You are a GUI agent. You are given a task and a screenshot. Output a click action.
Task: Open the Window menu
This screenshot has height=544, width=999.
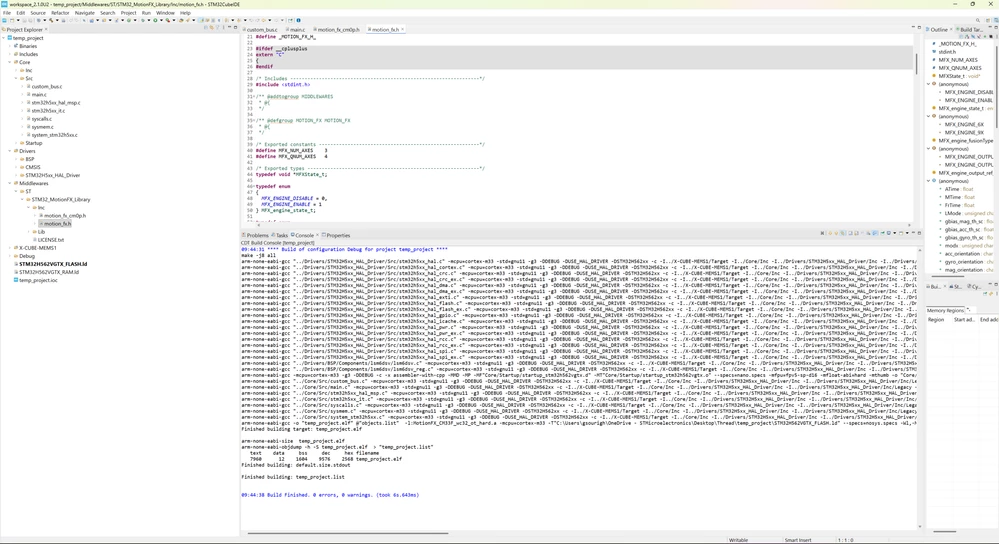click(165, 13)
